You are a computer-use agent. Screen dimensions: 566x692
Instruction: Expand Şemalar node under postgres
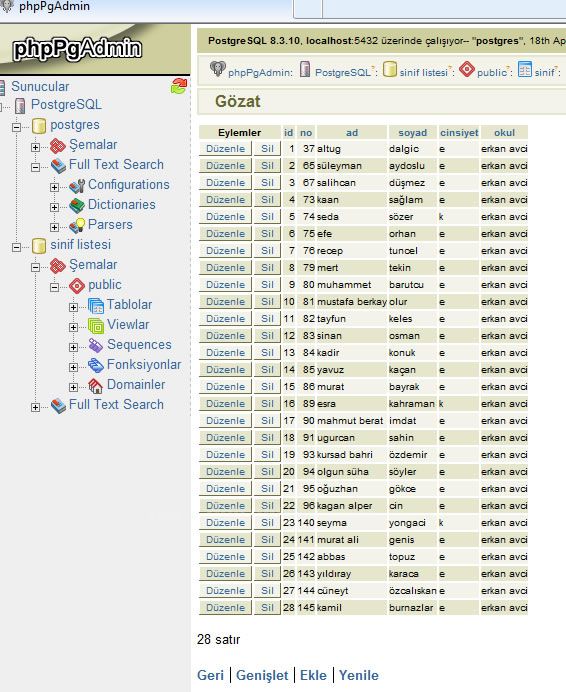[x=35, y=147]
